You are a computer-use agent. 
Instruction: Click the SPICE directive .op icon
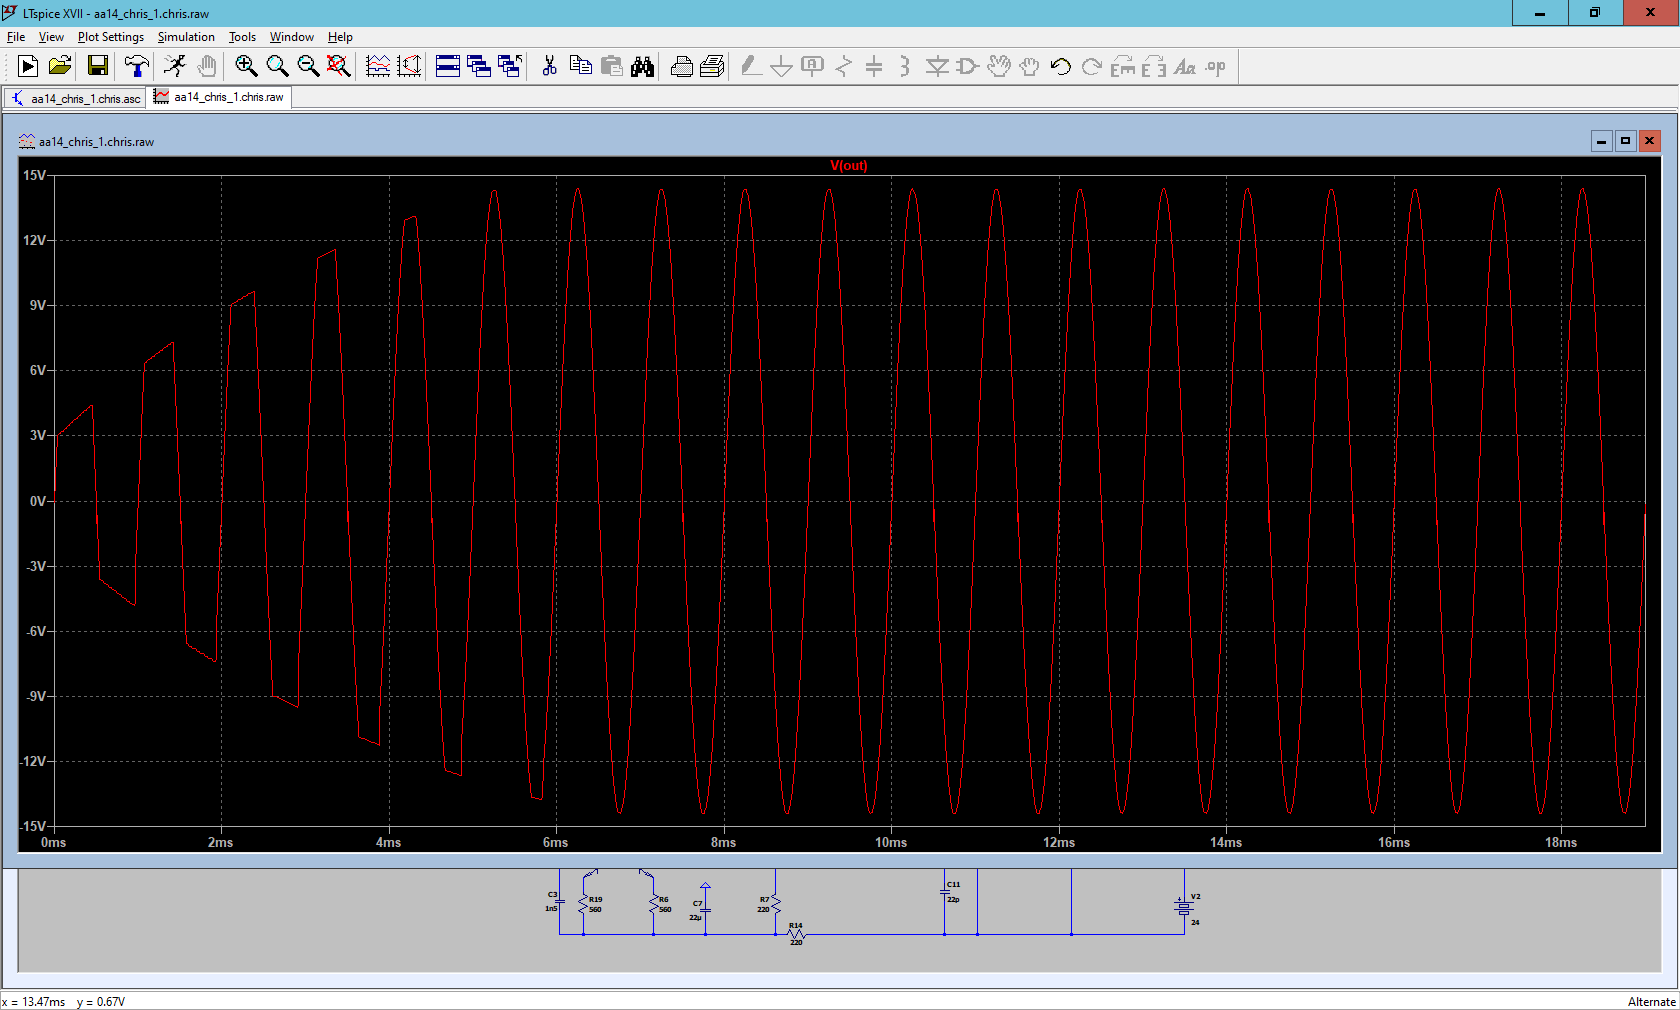coord(1216,66)
